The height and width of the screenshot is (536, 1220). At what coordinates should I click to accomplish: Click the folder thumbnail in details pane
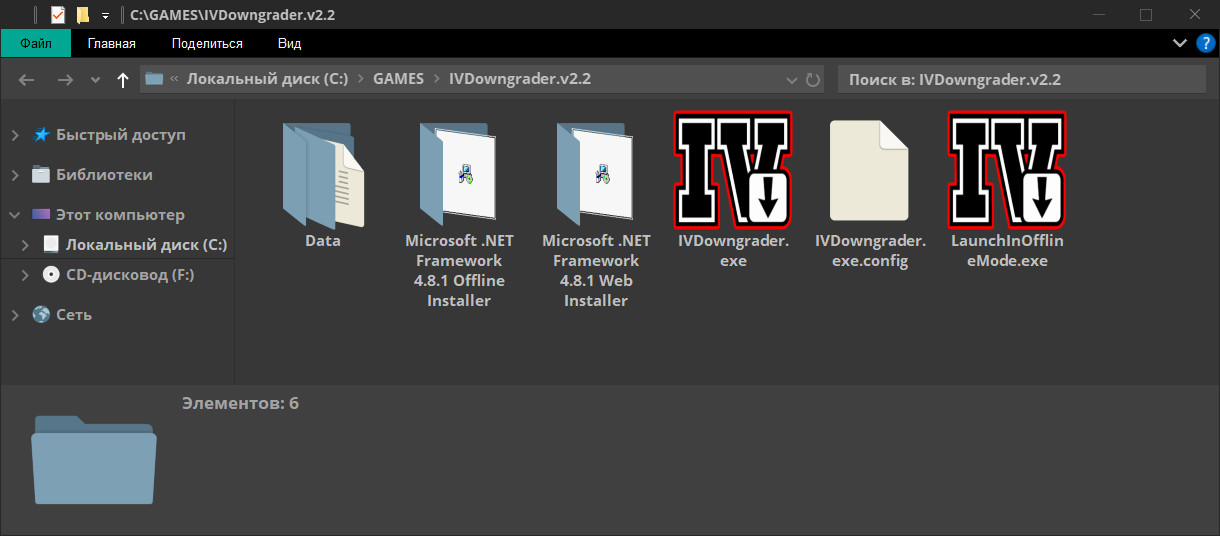pos(94,460)
